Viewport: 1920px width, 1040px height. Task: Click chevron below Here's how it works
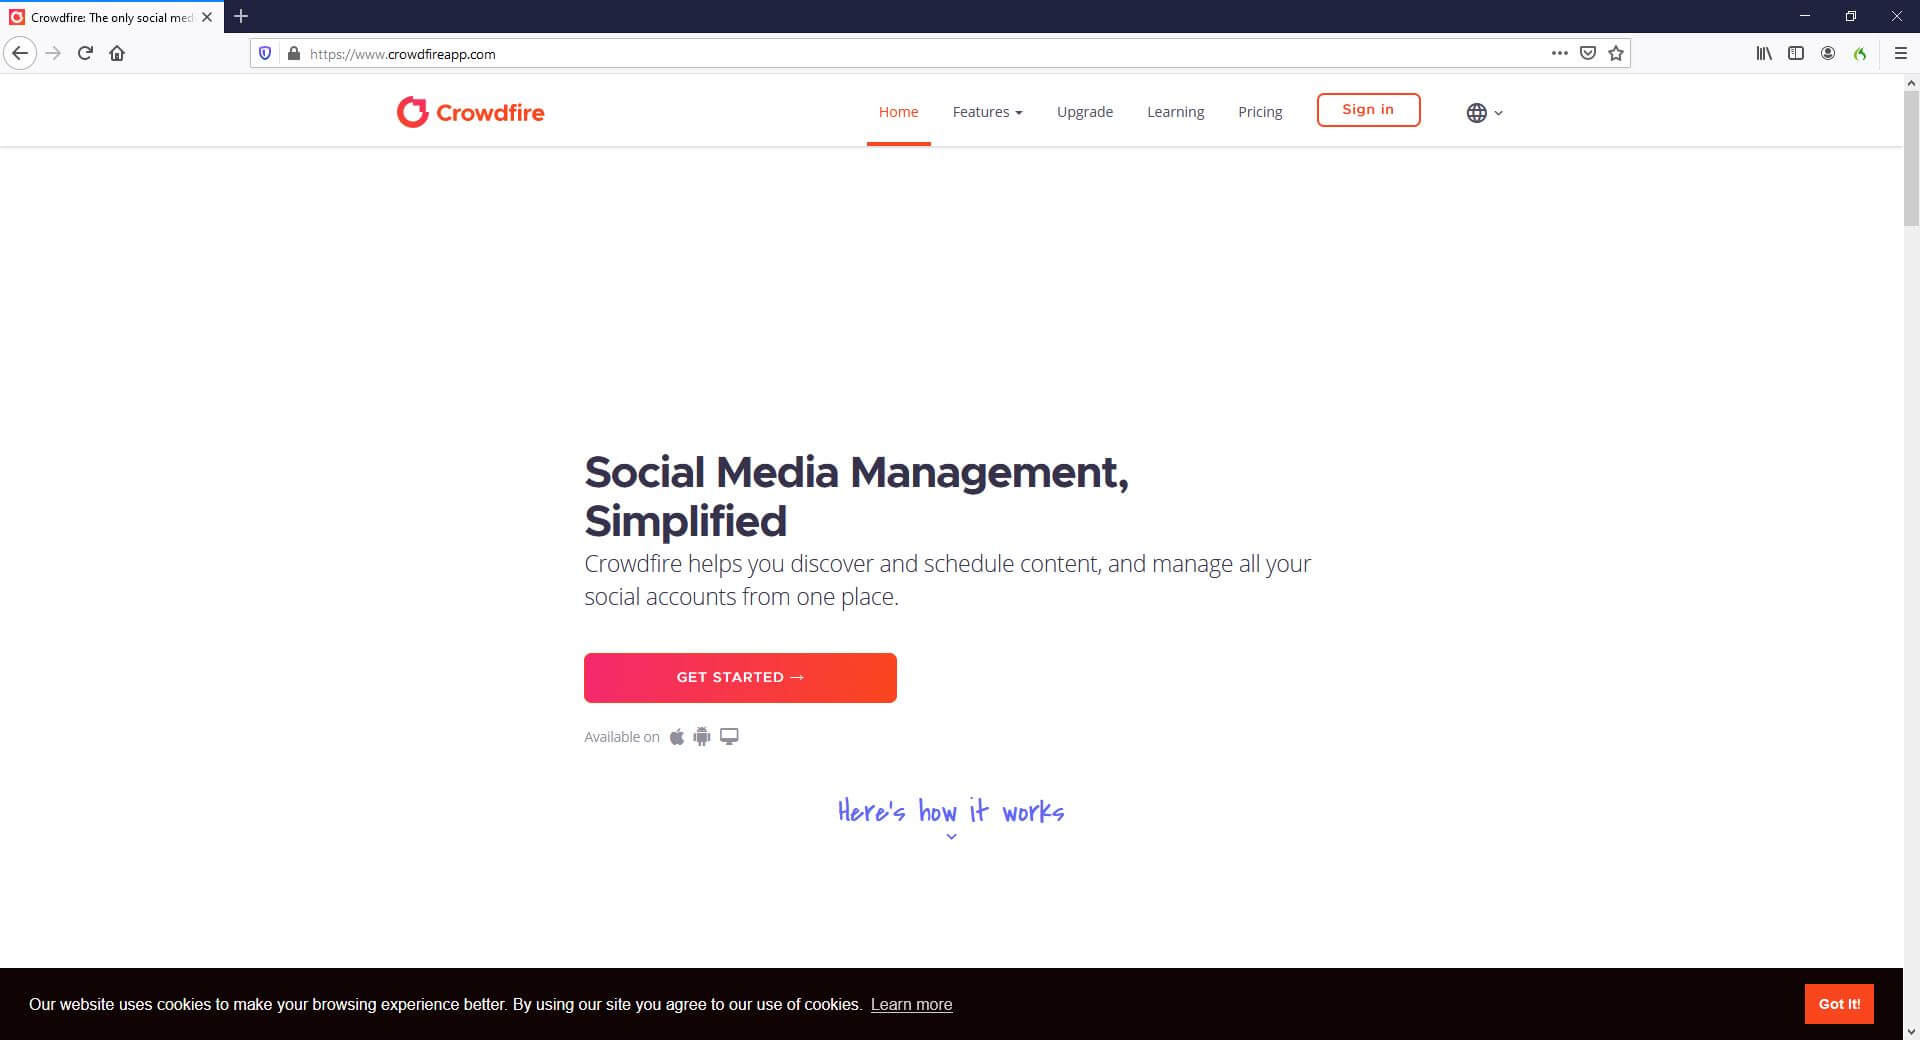click(951, 837)
